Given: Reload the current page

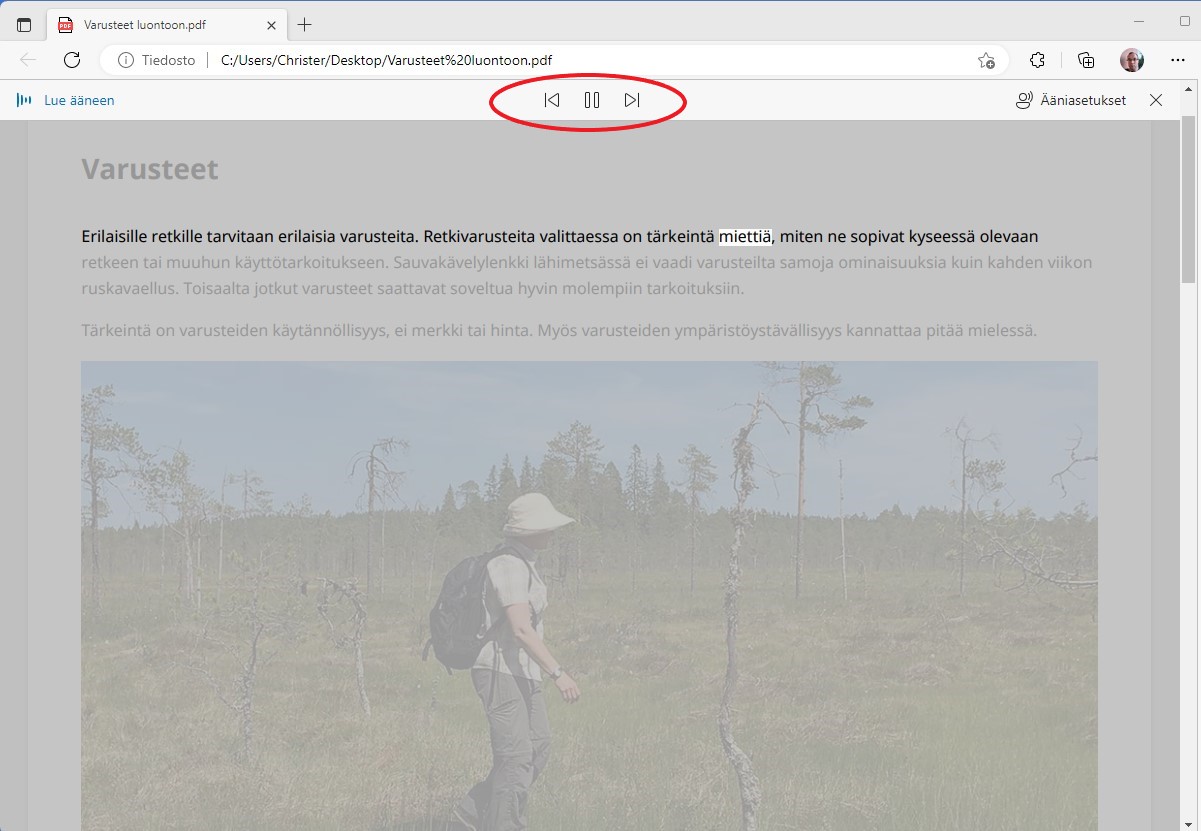Looking at the screenshot, I should pos(72,60).
